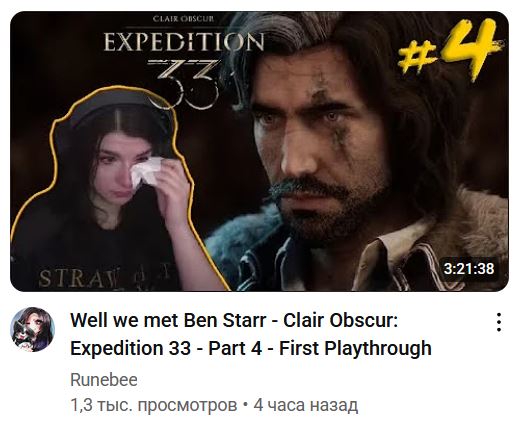Viewport: 515px width, 428px height.
Task: Click the streamer's black headband
Action: pos(117,105)
